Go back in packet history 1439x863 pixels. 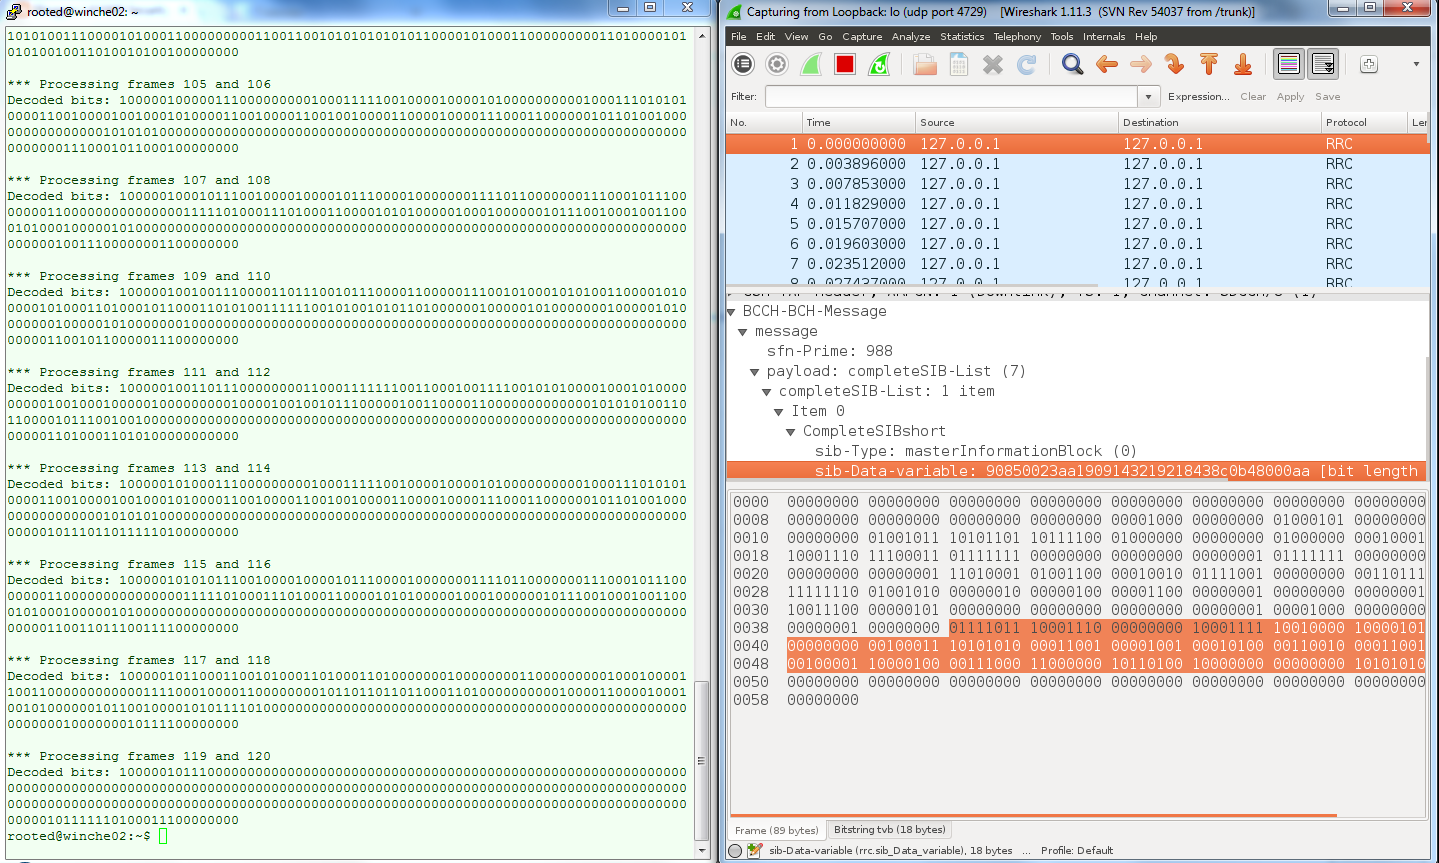1107,64
